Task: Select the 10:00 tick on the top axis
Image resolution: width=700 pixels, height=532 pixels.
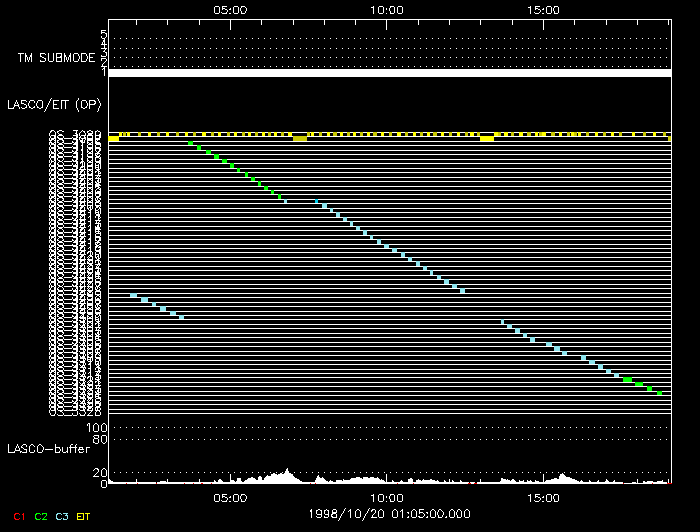Action: point(387,9)
